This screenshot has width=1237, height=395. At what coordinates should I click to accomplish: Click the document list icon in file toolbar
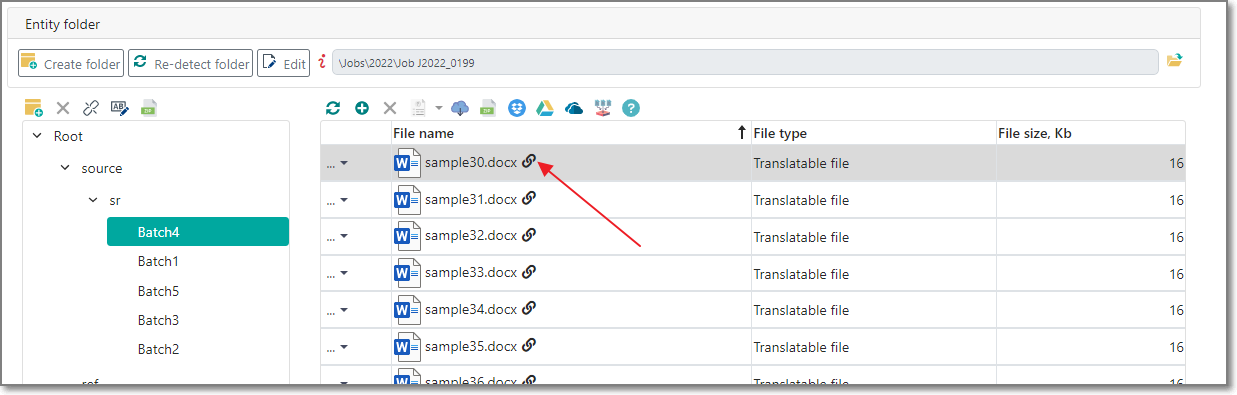(419, 108)
